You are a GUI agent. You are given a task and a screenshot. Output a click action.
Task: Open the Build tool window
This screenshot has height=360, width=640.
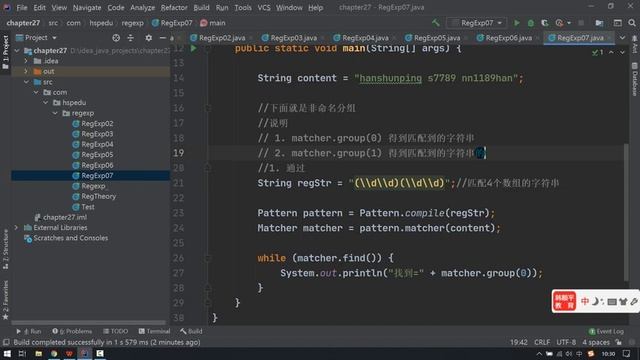(191, 331)
